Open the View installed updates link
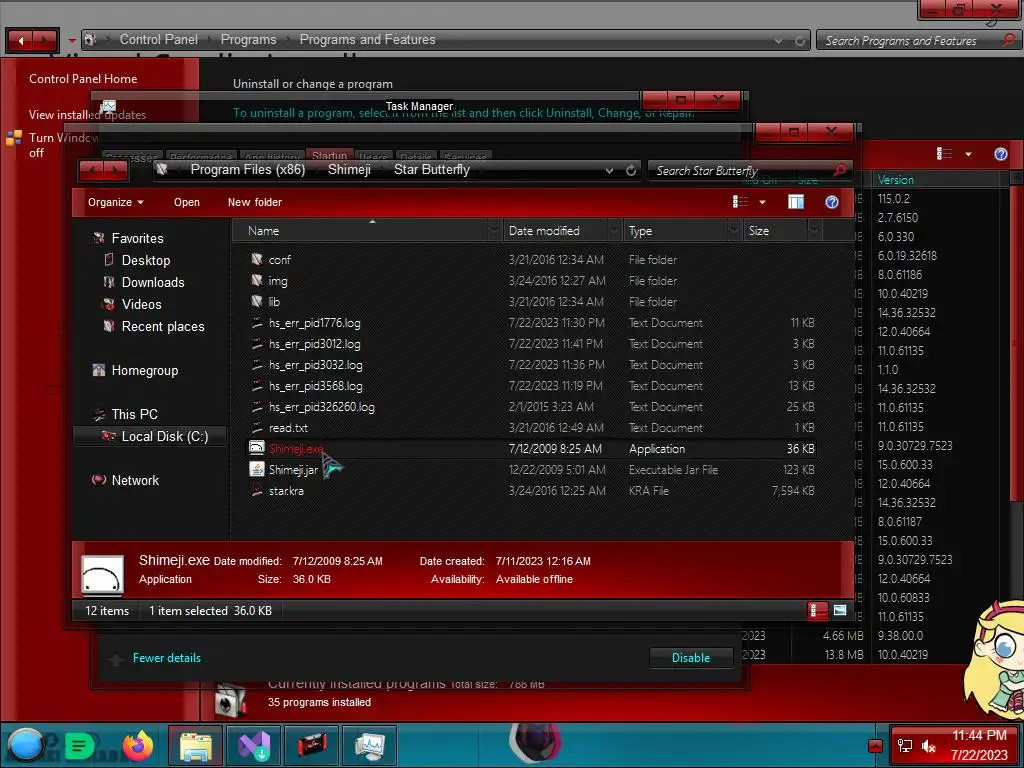1024x768 pixels. click(x=87, y=115)
